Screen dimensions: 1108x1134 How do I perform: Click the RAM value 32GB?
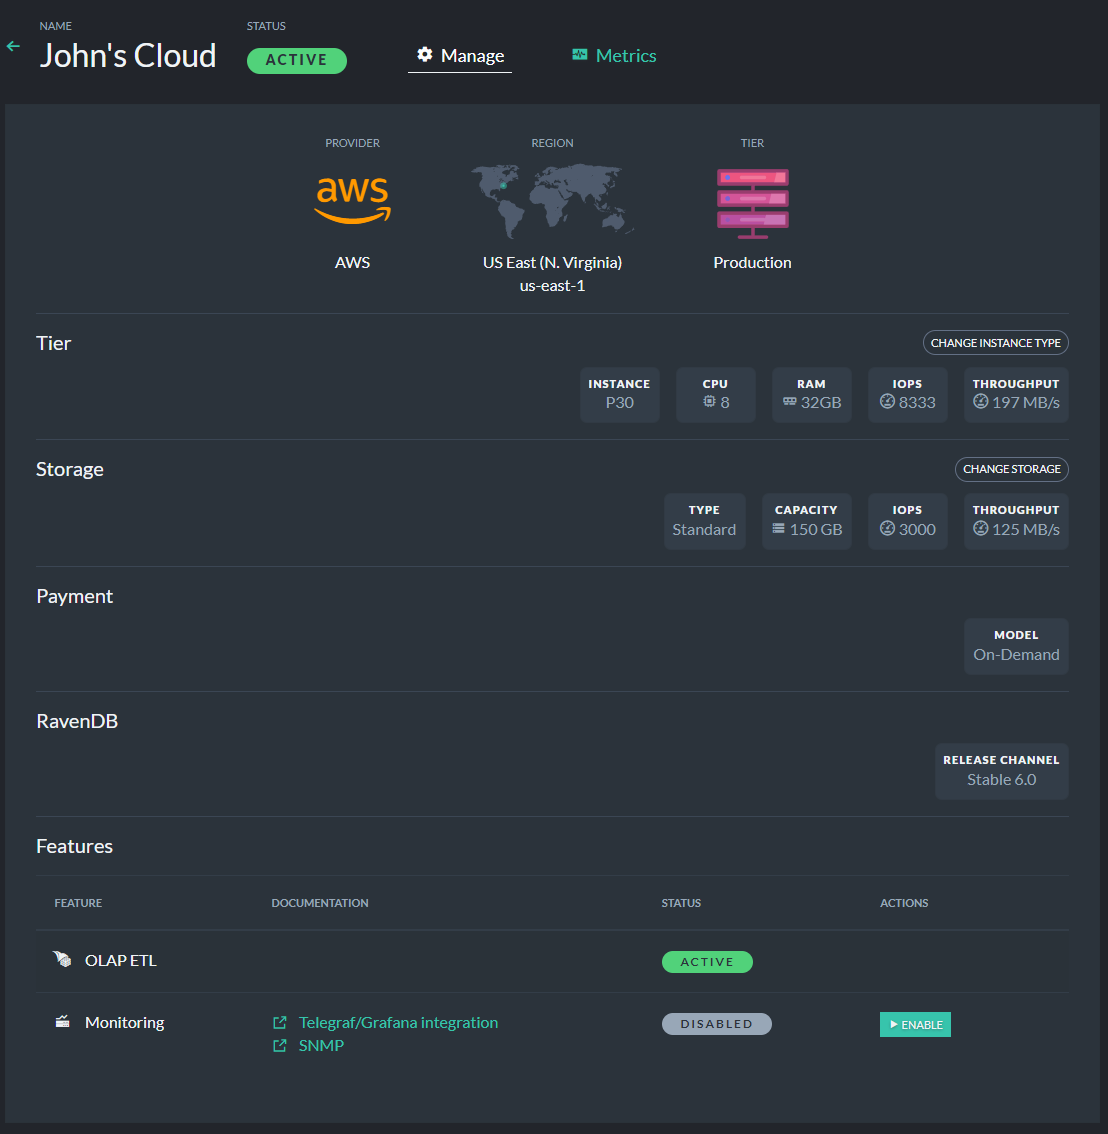(821, 403)
